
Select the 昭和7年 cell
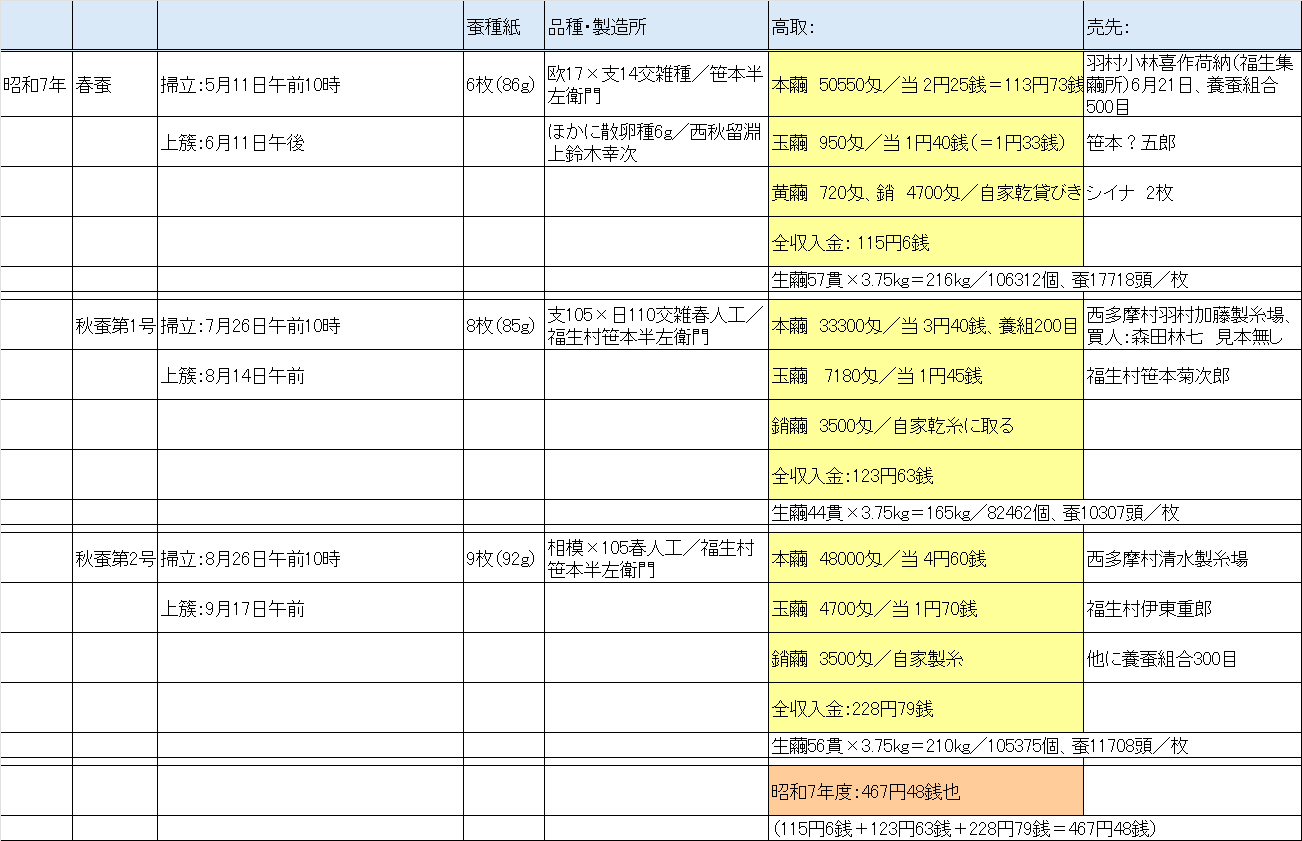(x=36, y=84)
